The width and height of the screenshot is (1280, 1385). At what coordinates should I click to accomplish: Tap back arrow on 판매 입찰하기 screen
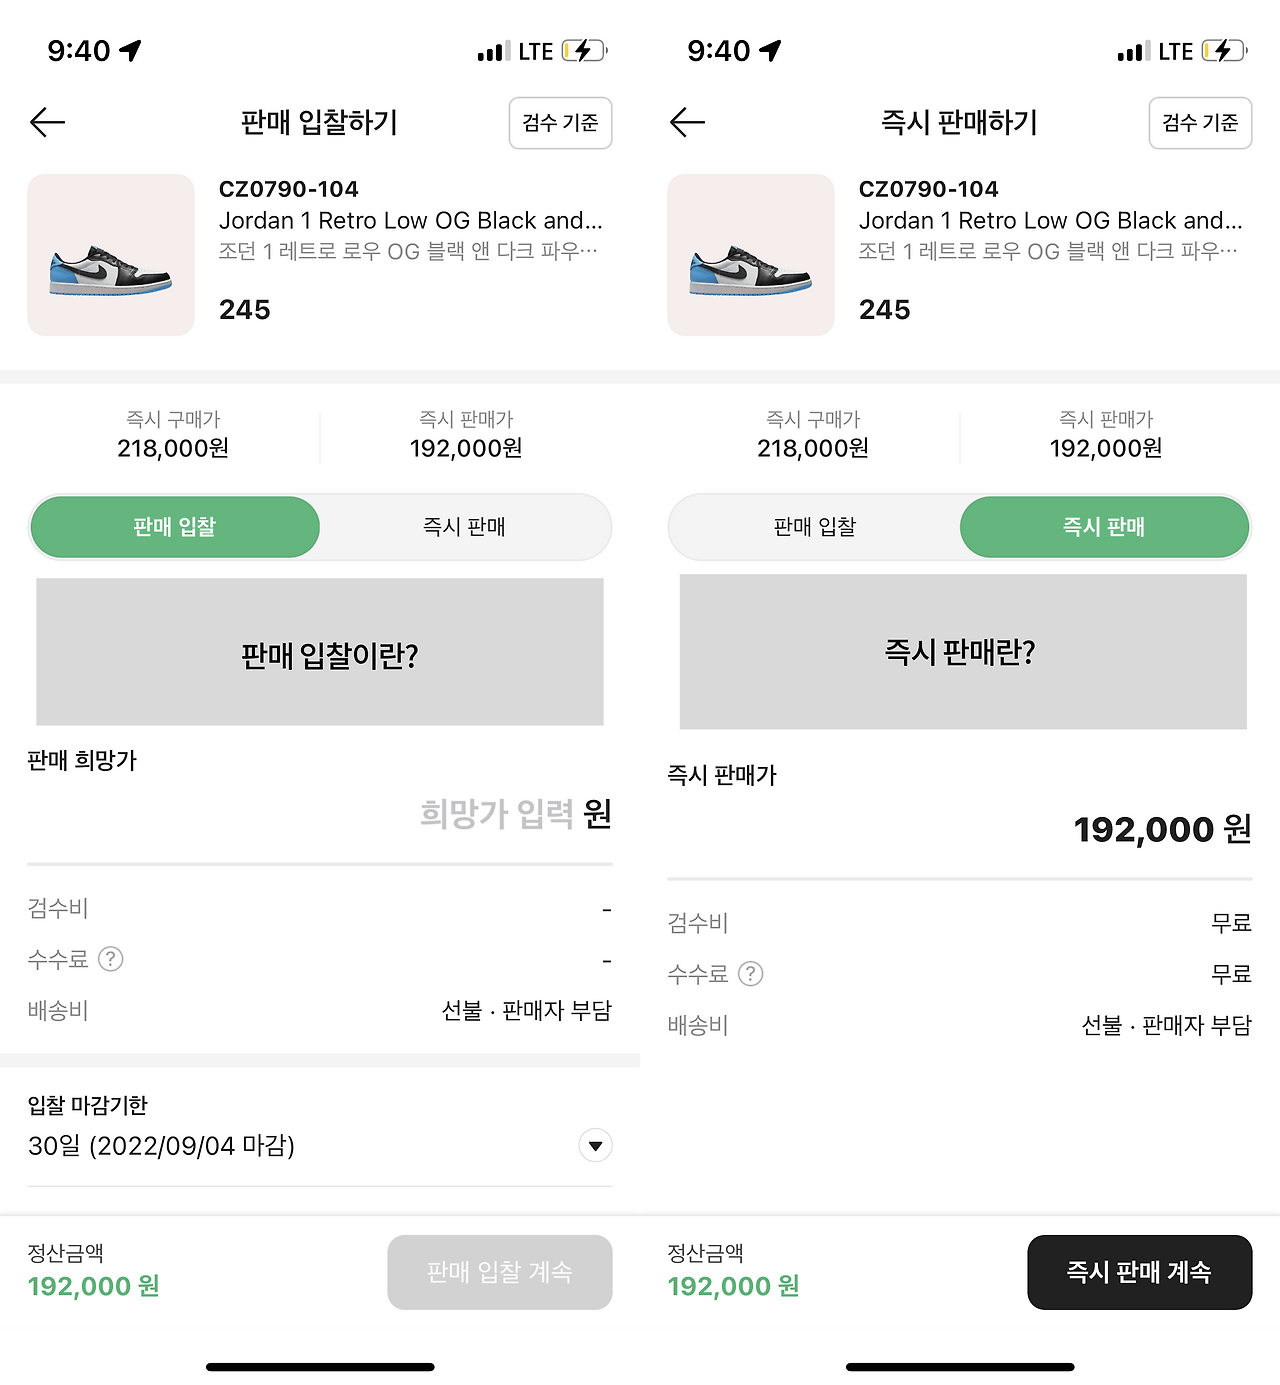tap(47, 122)
